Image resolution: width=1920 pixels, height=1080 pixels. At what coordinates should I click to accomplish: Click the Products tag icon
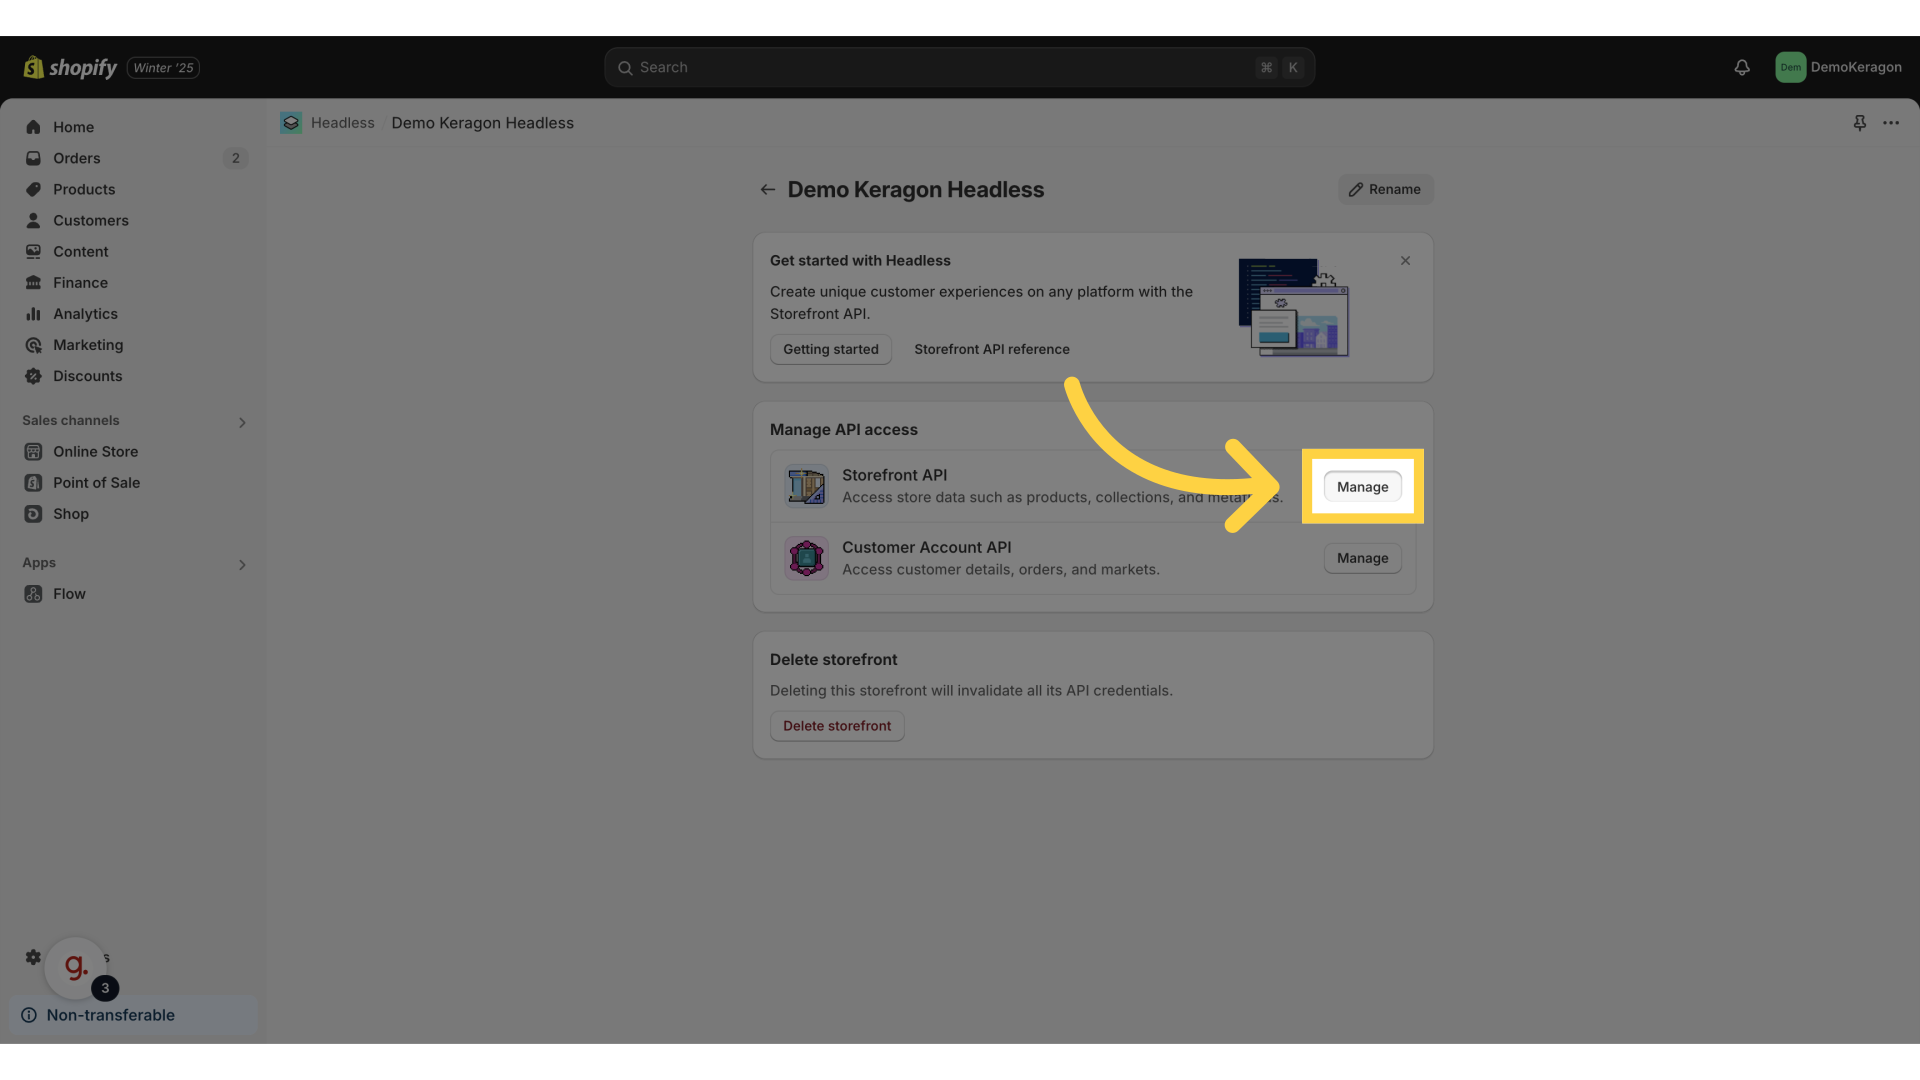[33, 189]
